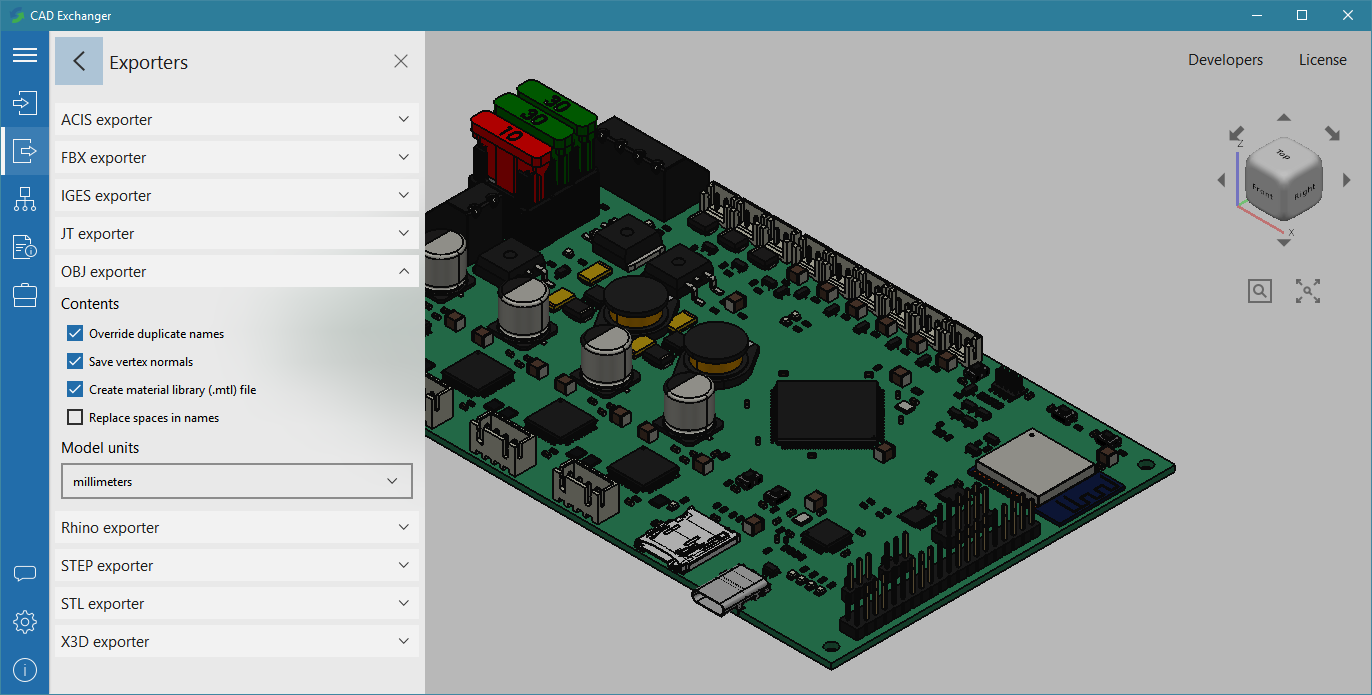
Task: Expand the X3D exporter section
Action: pos(236,641)
